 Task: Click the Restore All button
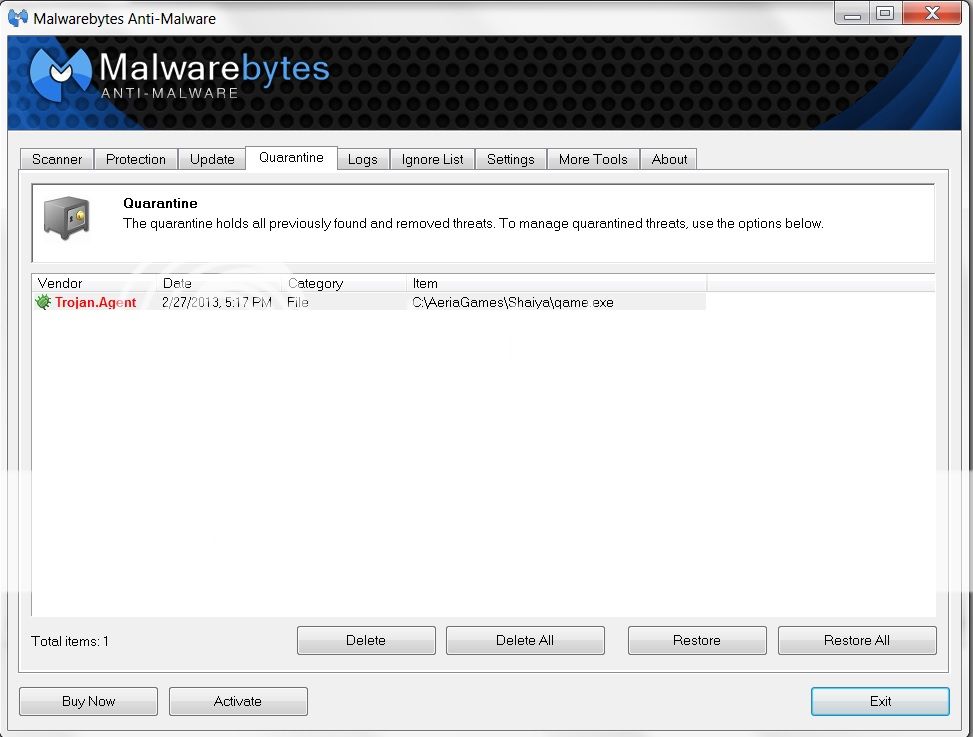pyautogui.click(x=857, y=640)
